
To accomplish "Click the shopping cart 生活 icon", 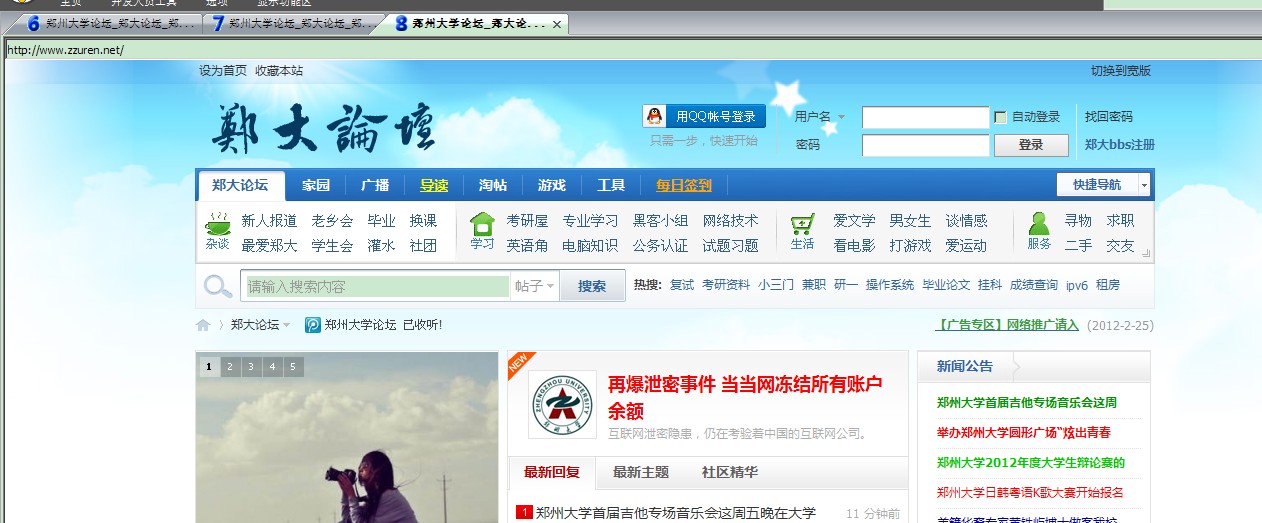I will (x=802, y=224).
